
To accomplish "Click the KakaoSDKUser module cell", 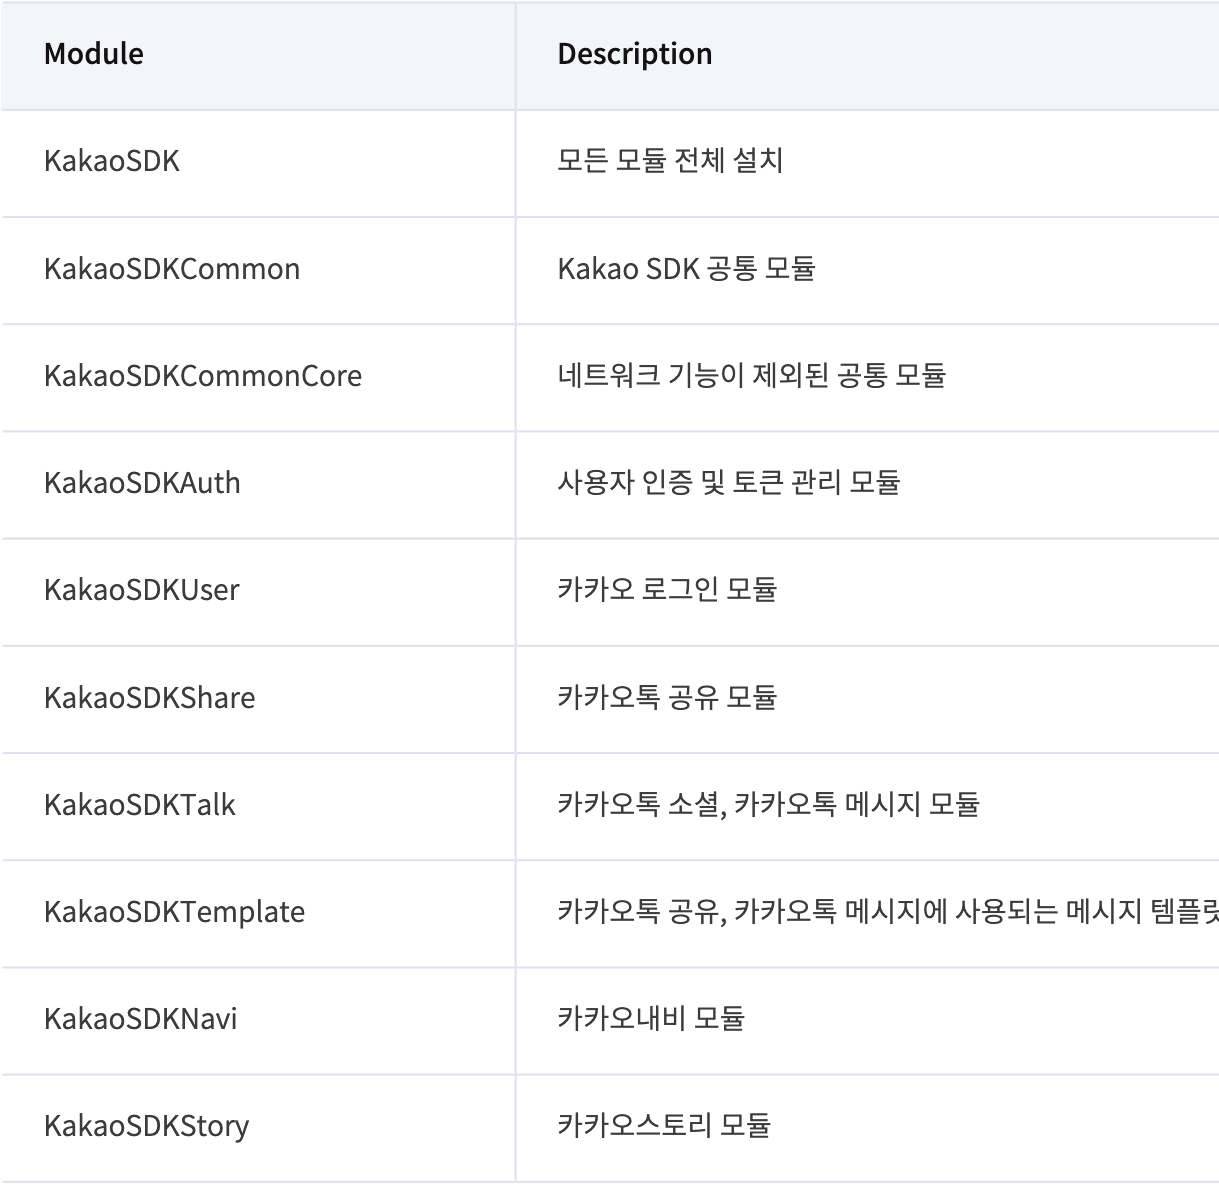I will click(x=142, y=589).
